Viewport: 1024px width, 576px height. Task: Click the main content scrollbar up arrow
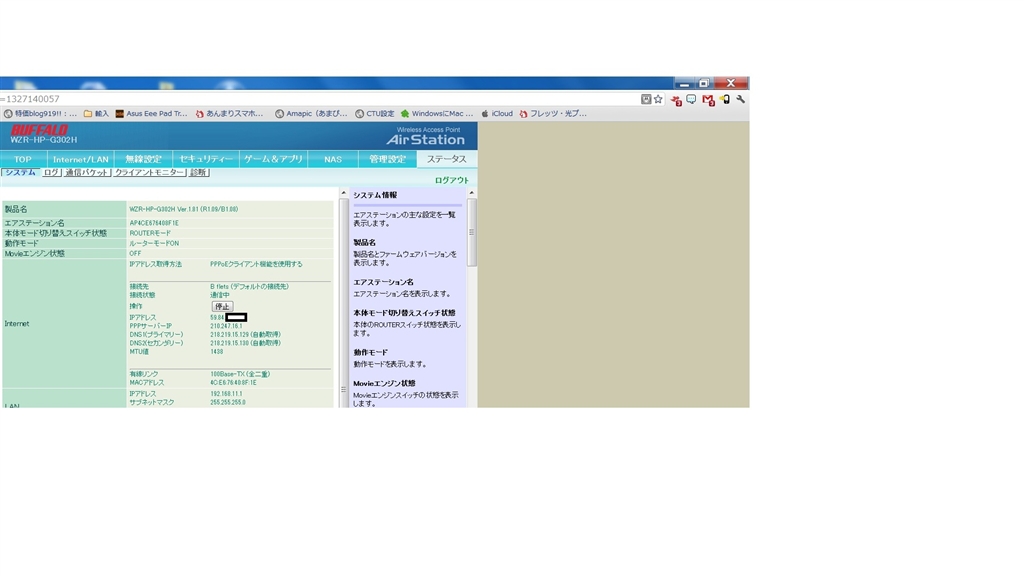[344, 193]
